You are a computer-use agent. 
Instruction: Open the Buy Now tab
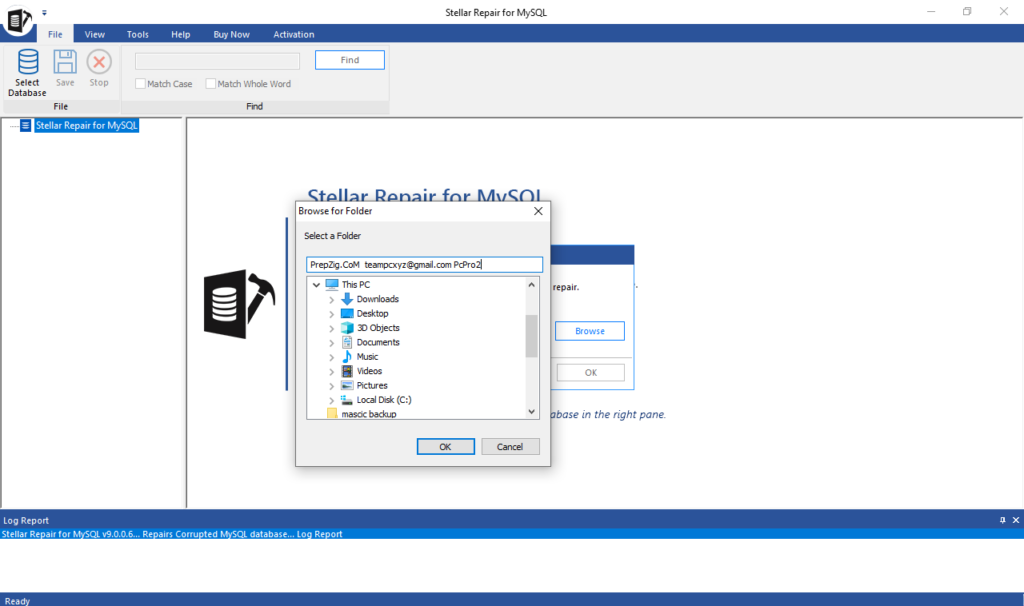click(231, 34)
